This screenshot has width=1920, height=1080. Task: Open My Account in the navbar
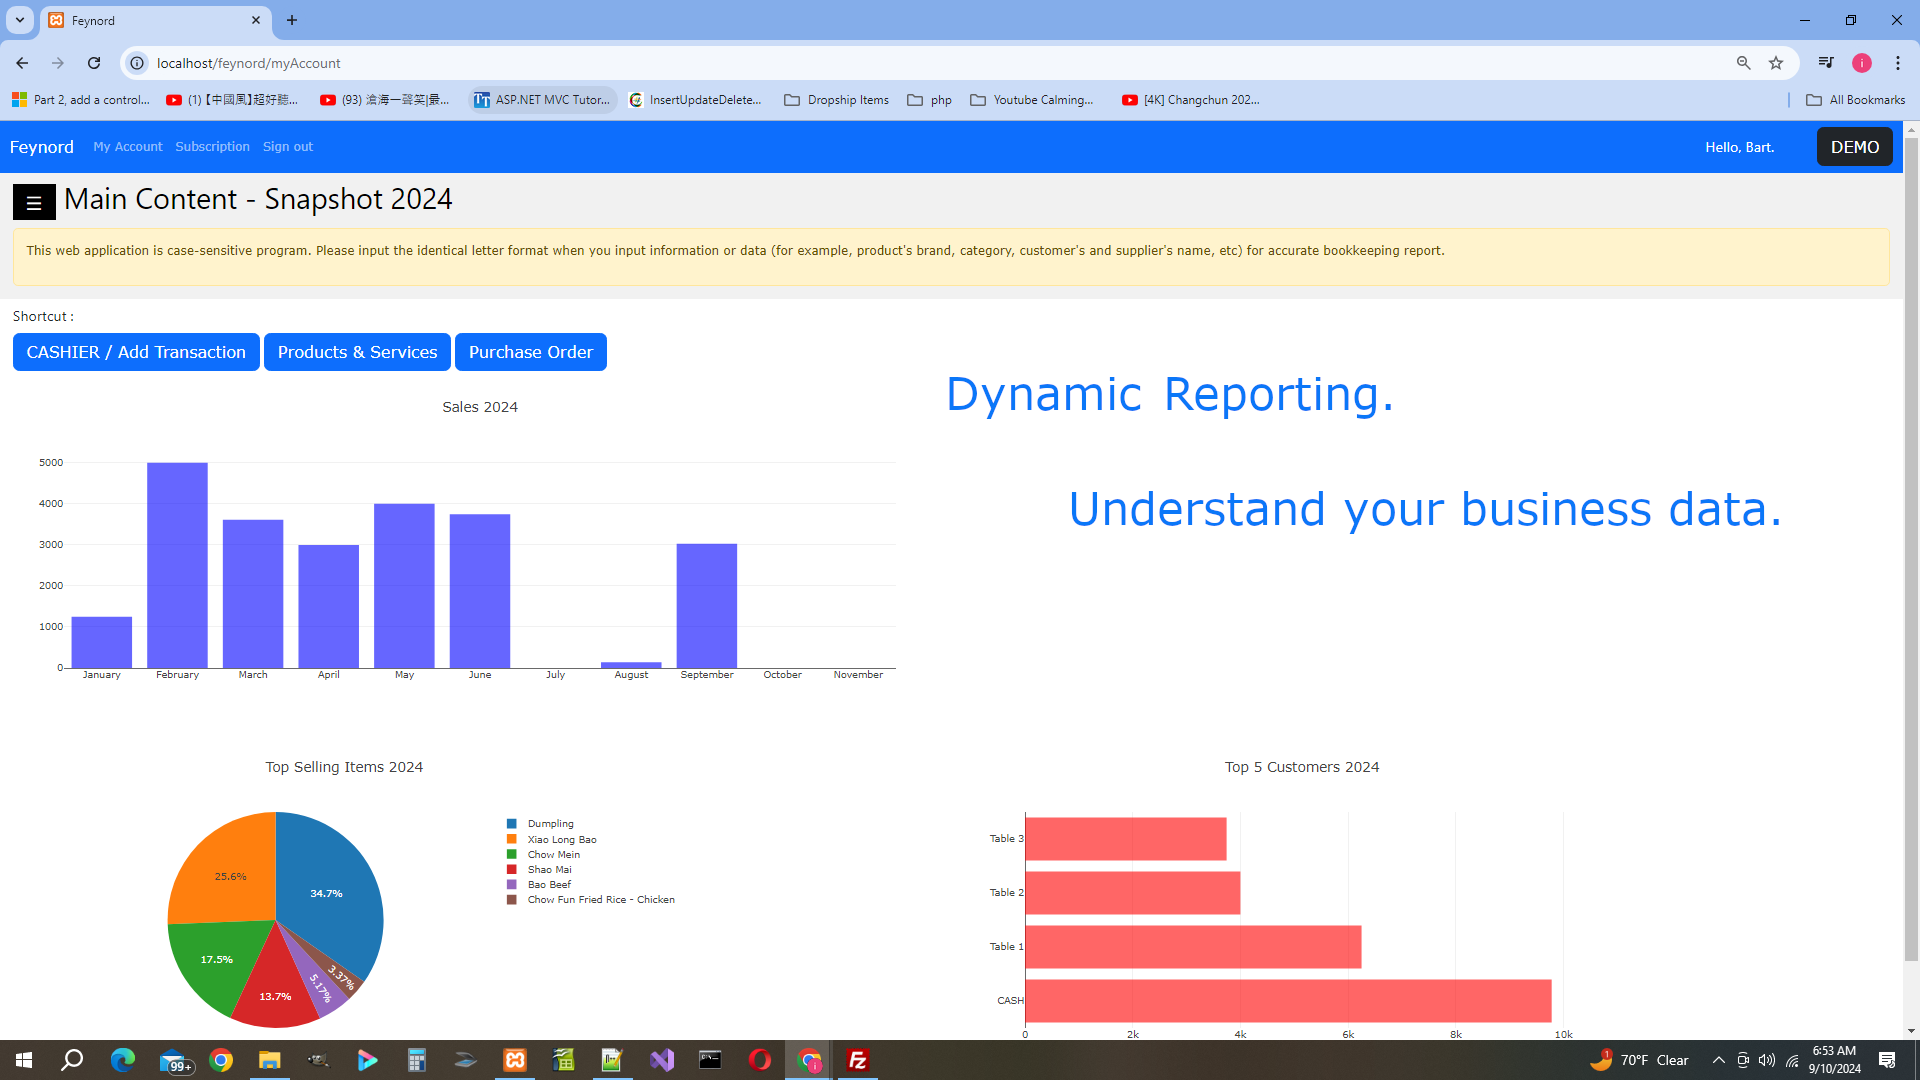click(128, 147)
